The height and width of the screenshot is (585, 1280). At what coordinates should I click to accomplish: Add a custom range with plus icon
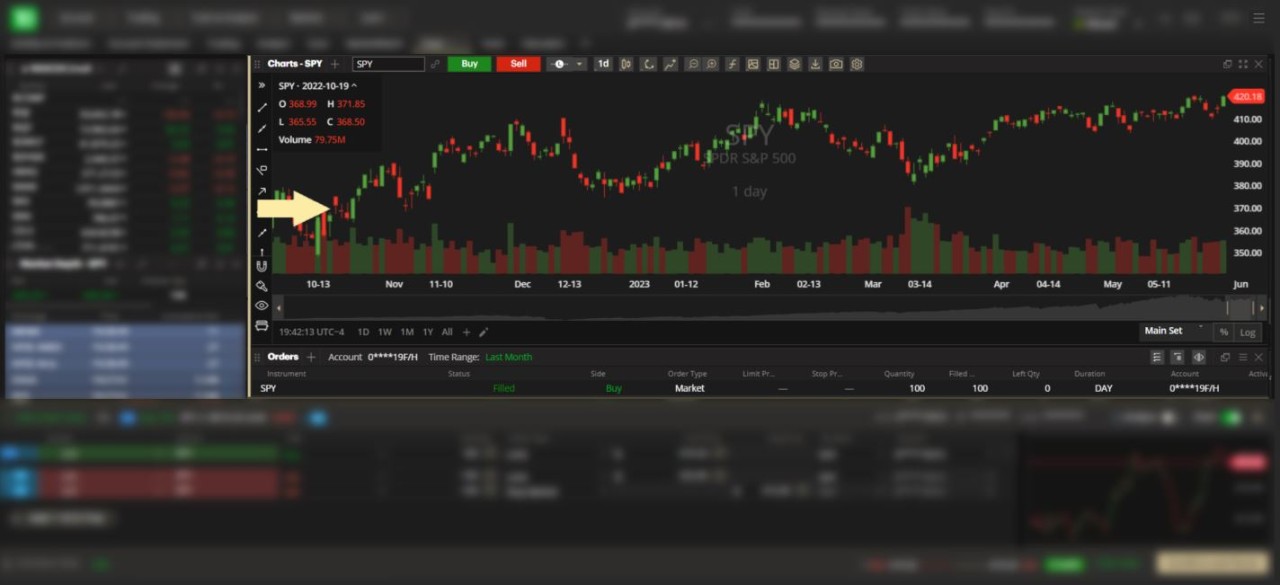(466, 332)
